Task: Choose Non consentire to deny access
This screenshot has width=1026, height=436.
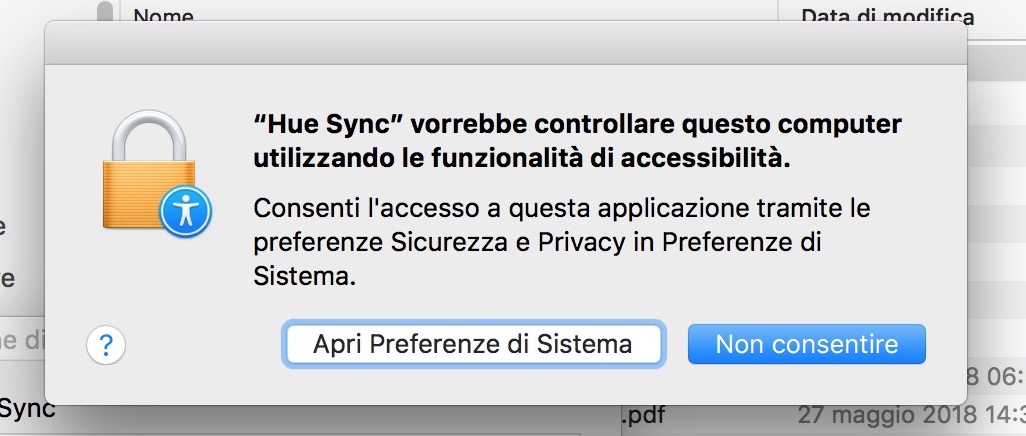Action: tap(806, 344)
